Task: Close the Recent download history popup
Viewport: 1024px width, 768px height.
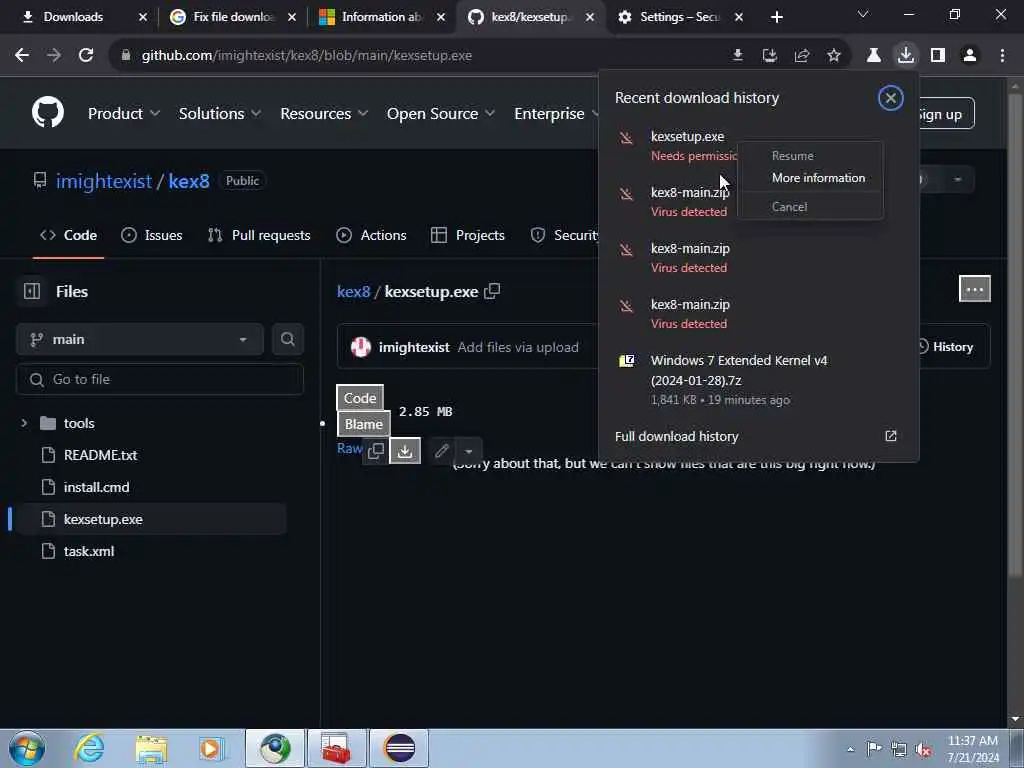Action: [890, 98]
